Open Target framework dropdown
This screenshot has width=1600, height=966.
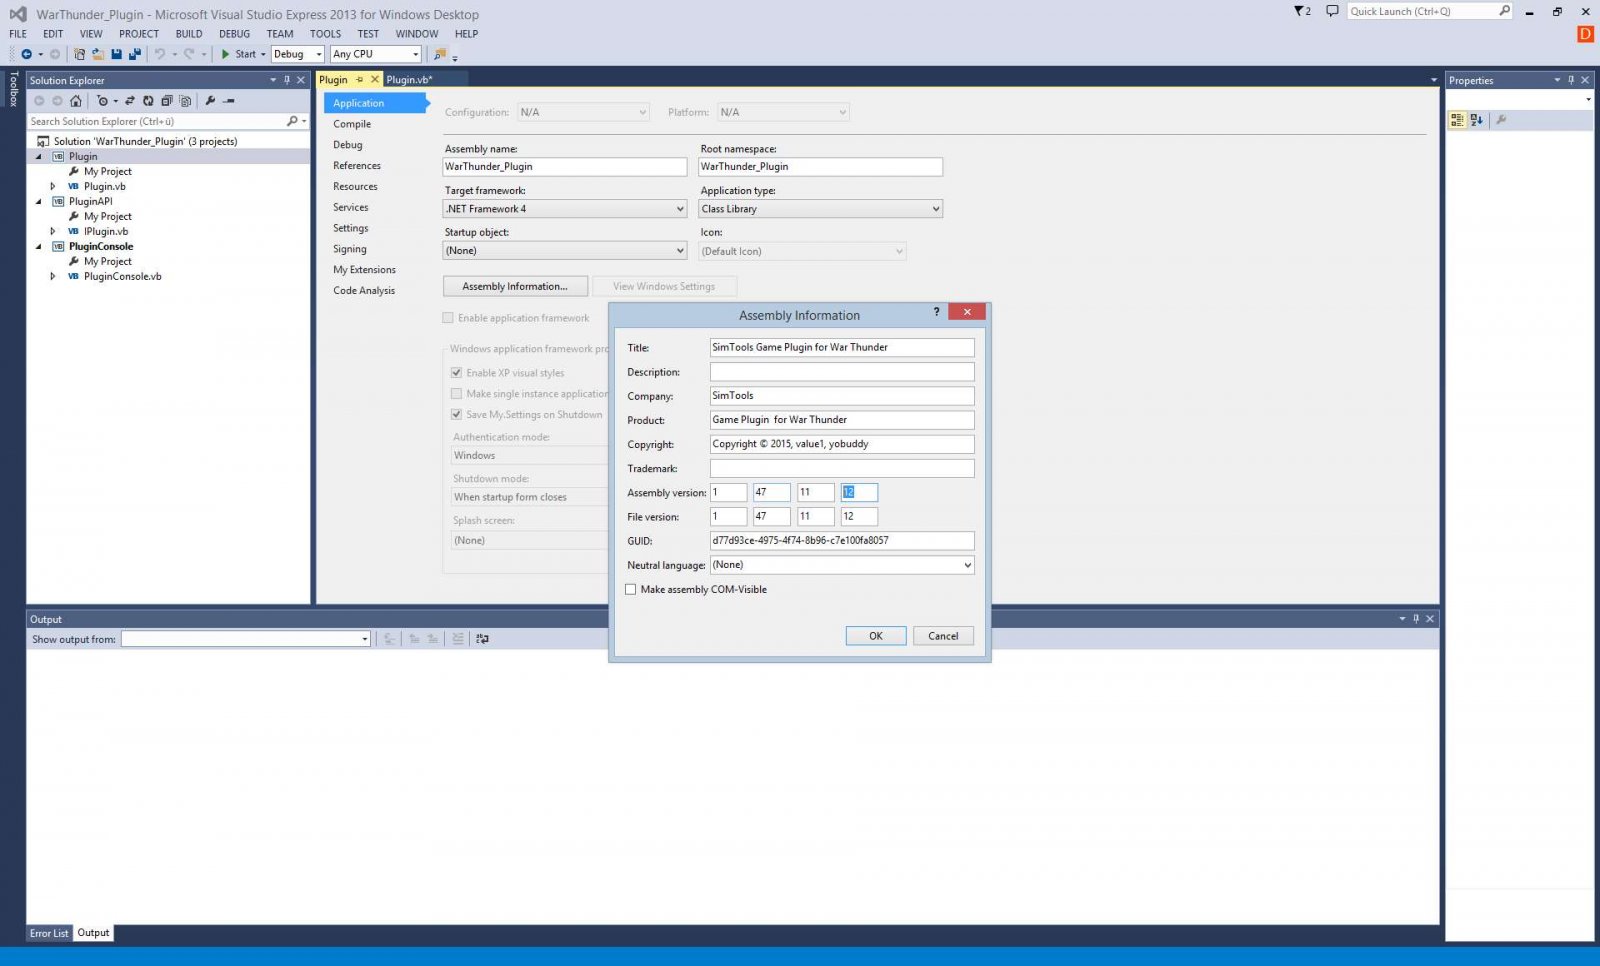pyautogui.click(x=565, y=209)
